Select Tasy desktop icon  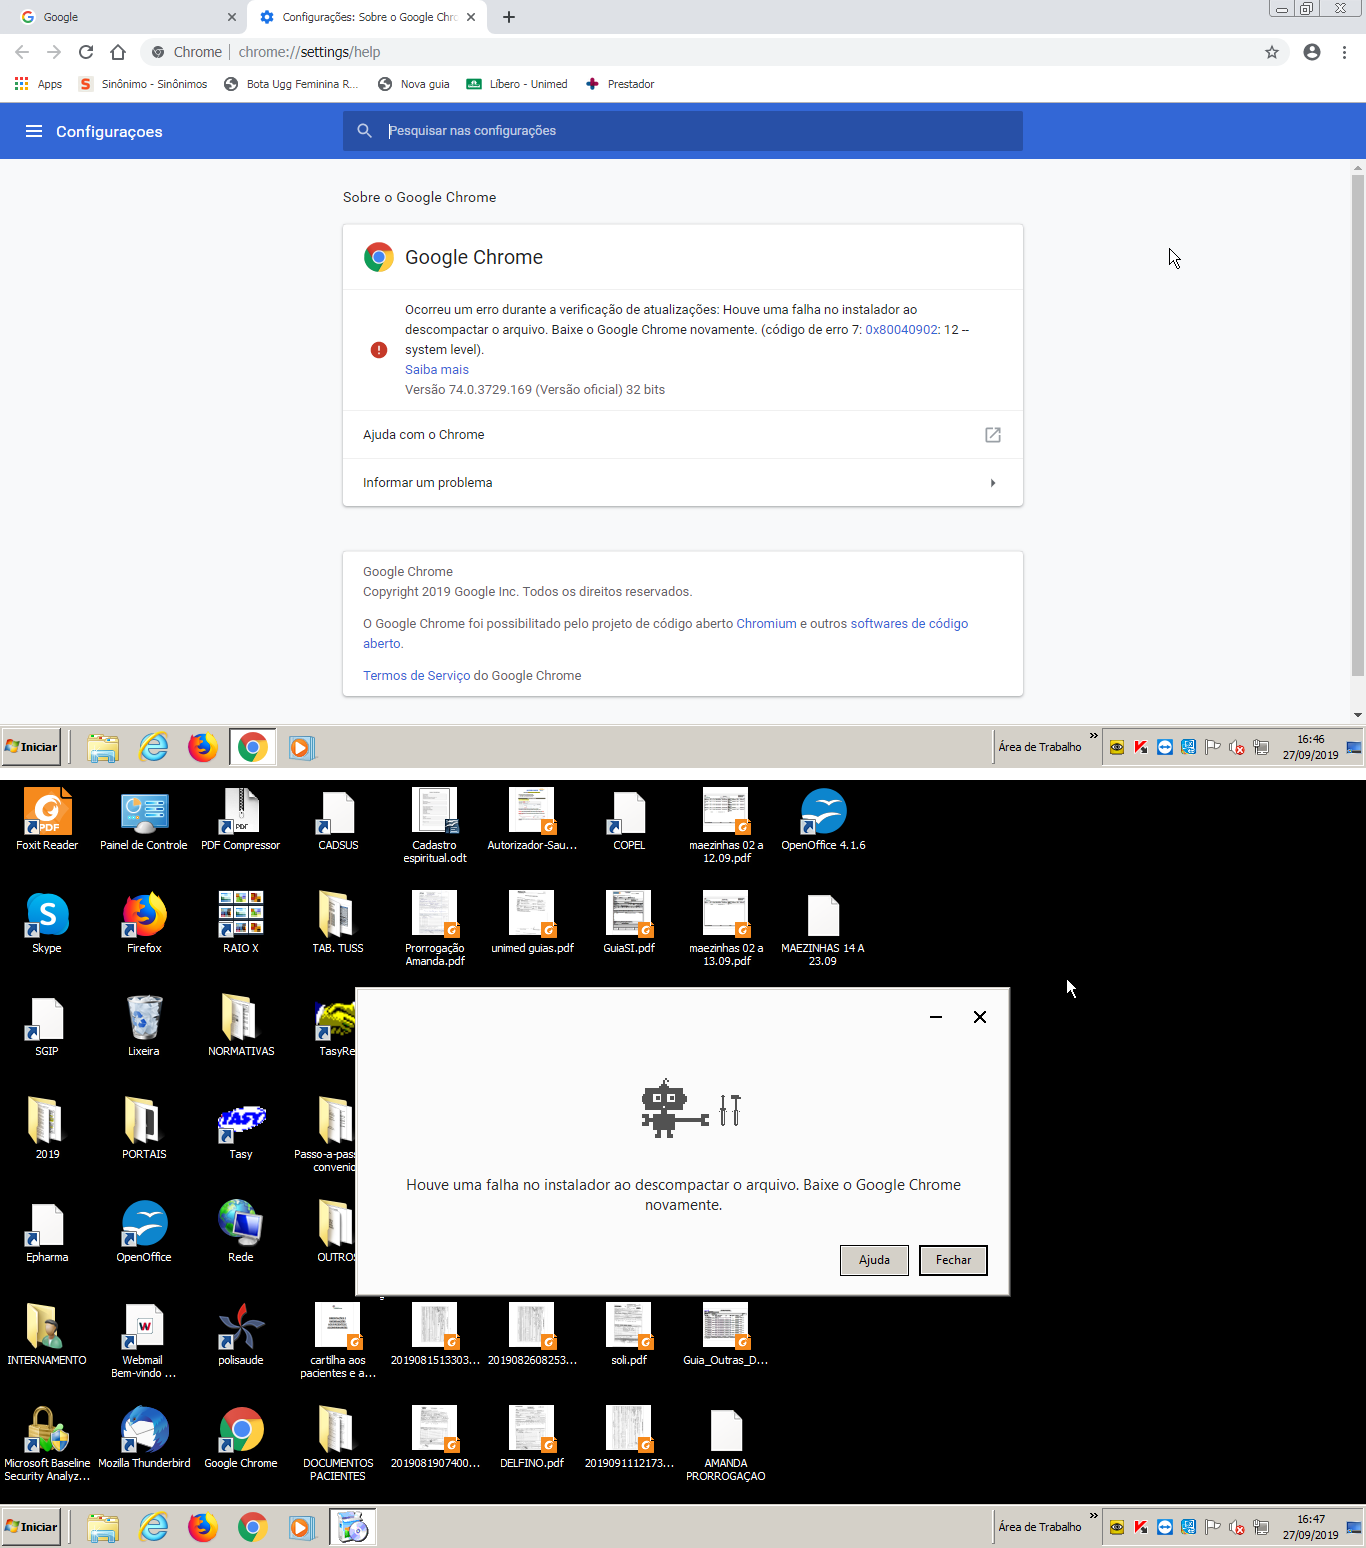pyautogui.click(x=241, y=1129)
